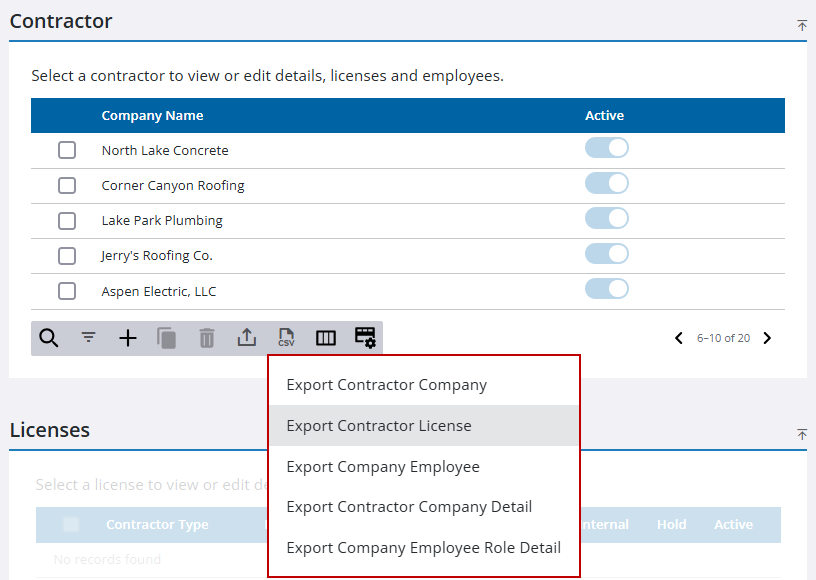Image resolution: width=816 pixels, height=580 pixels.
Task: Click the copy record icon
Action: click(167, 338)
